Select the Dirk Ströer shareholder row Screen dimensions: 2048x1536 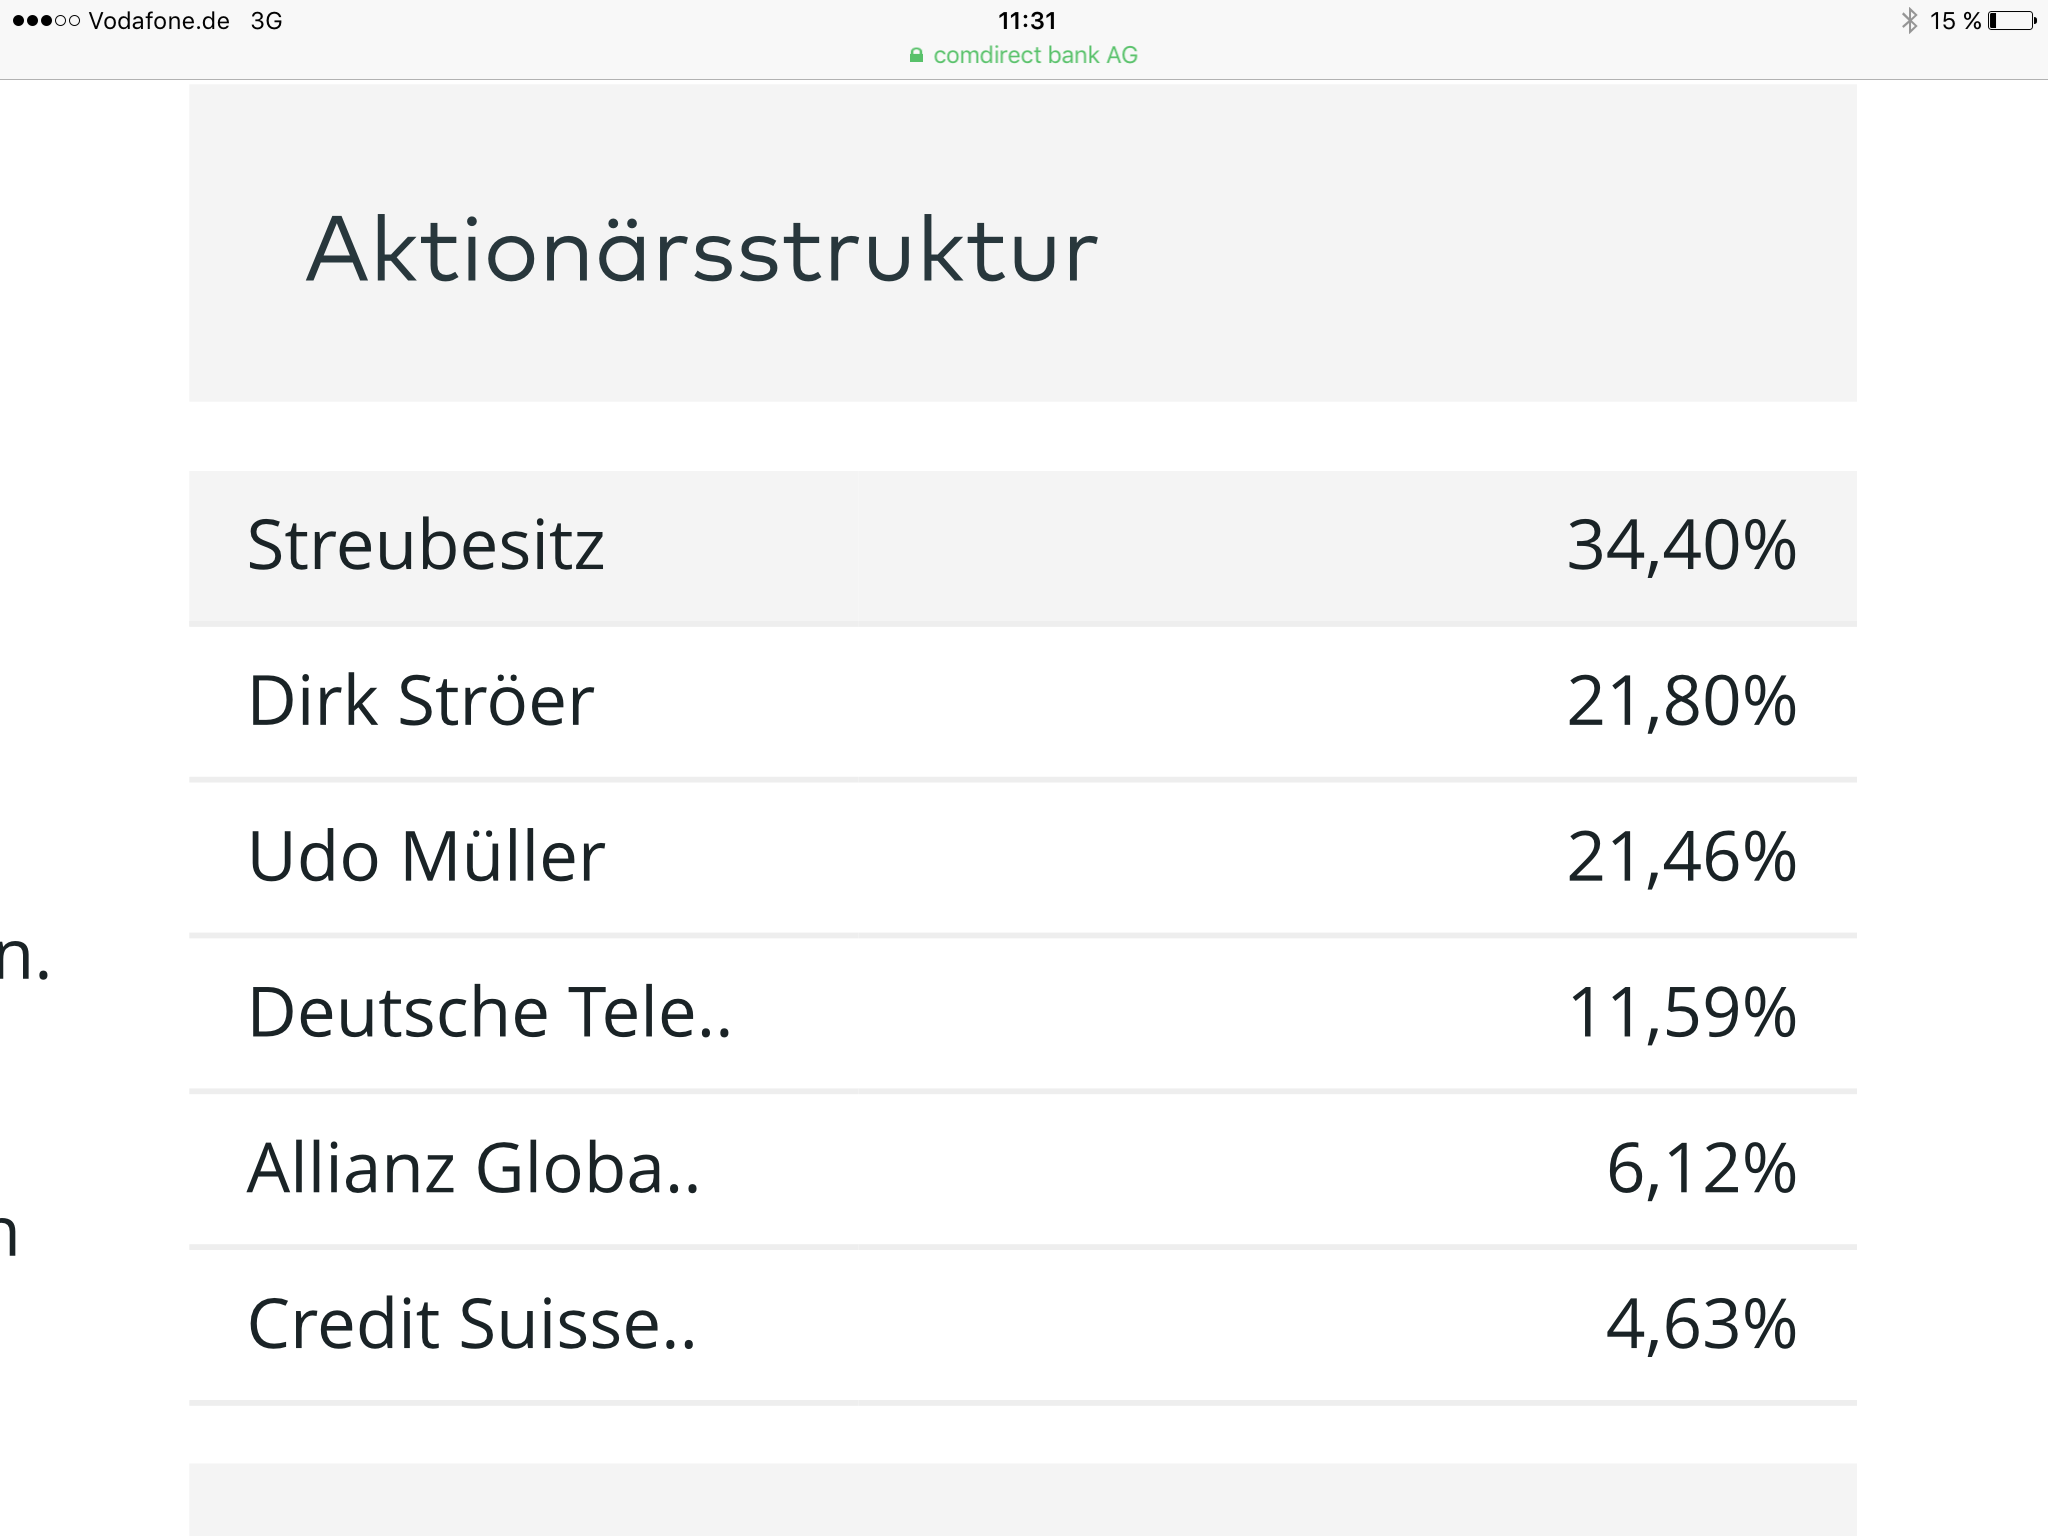click(1024, 700)
